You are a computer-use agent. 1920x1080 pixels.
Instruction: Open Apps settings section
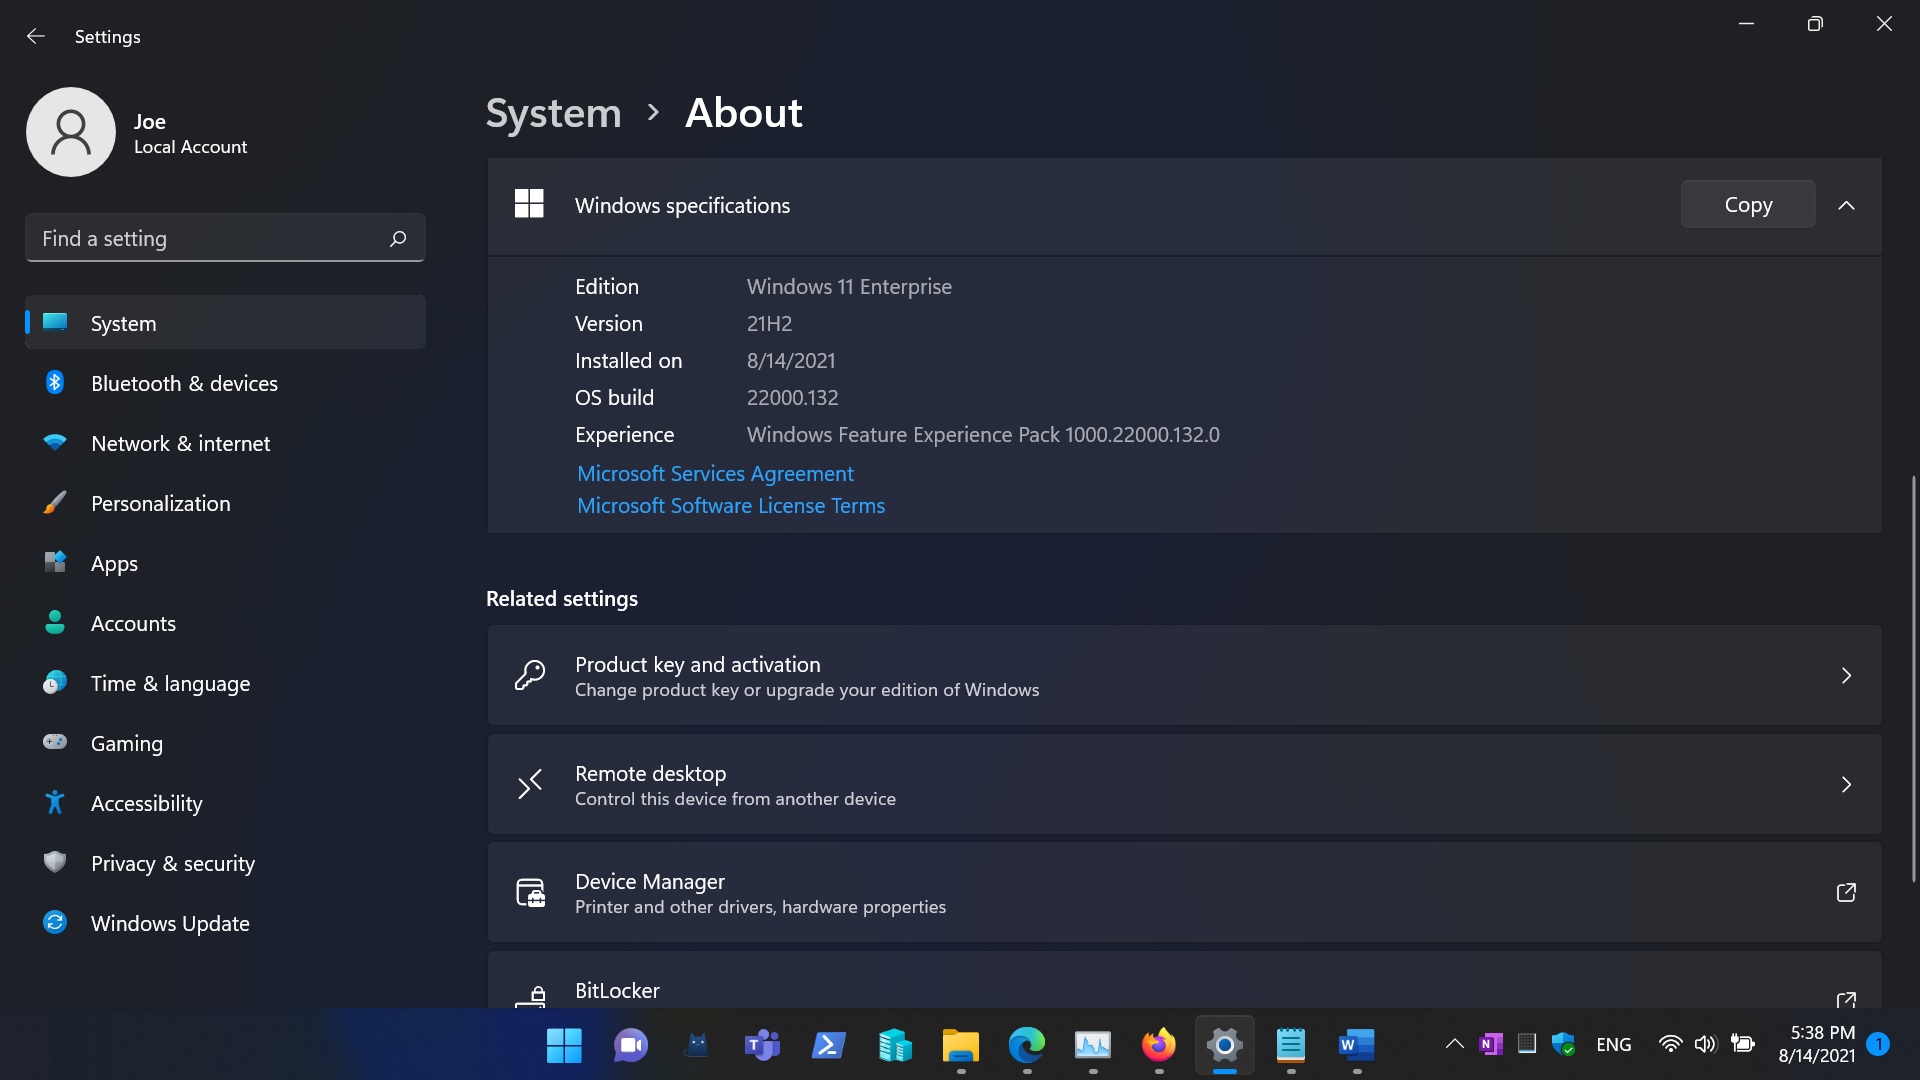click(x=114, y=563)
